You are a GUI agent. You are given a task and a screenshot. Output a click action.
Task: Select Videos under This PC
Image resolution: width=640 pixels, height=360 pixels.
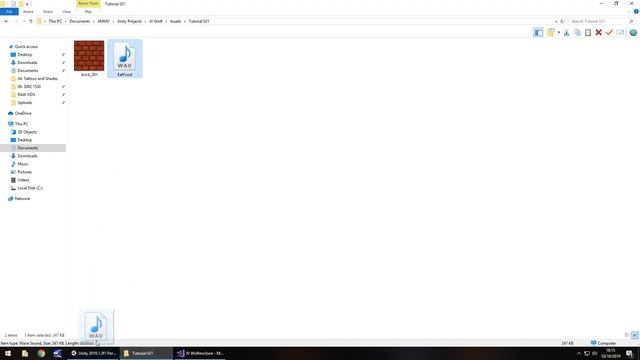[23, 180]
